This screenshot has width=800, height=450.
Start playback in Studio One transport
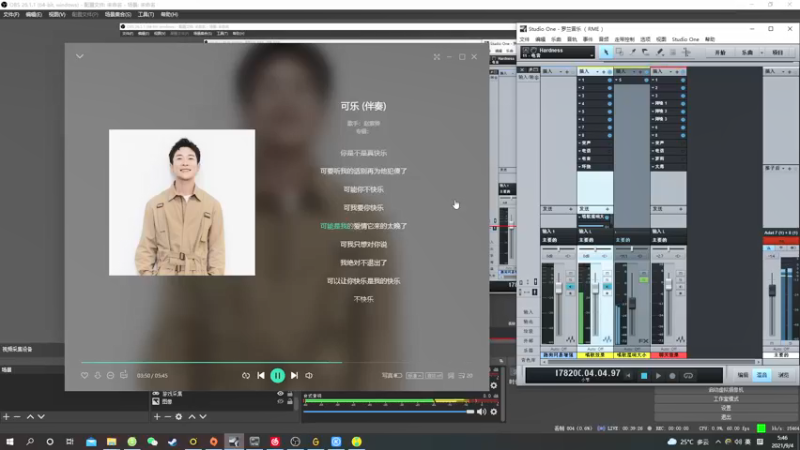[658, 376]
